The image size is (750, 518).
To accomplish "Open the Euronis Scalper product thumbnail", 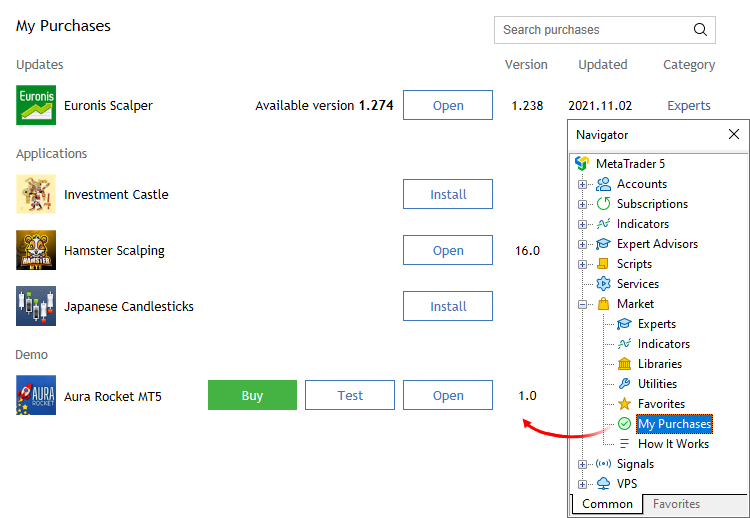I will pyautogui.click(x=36, y=105).
